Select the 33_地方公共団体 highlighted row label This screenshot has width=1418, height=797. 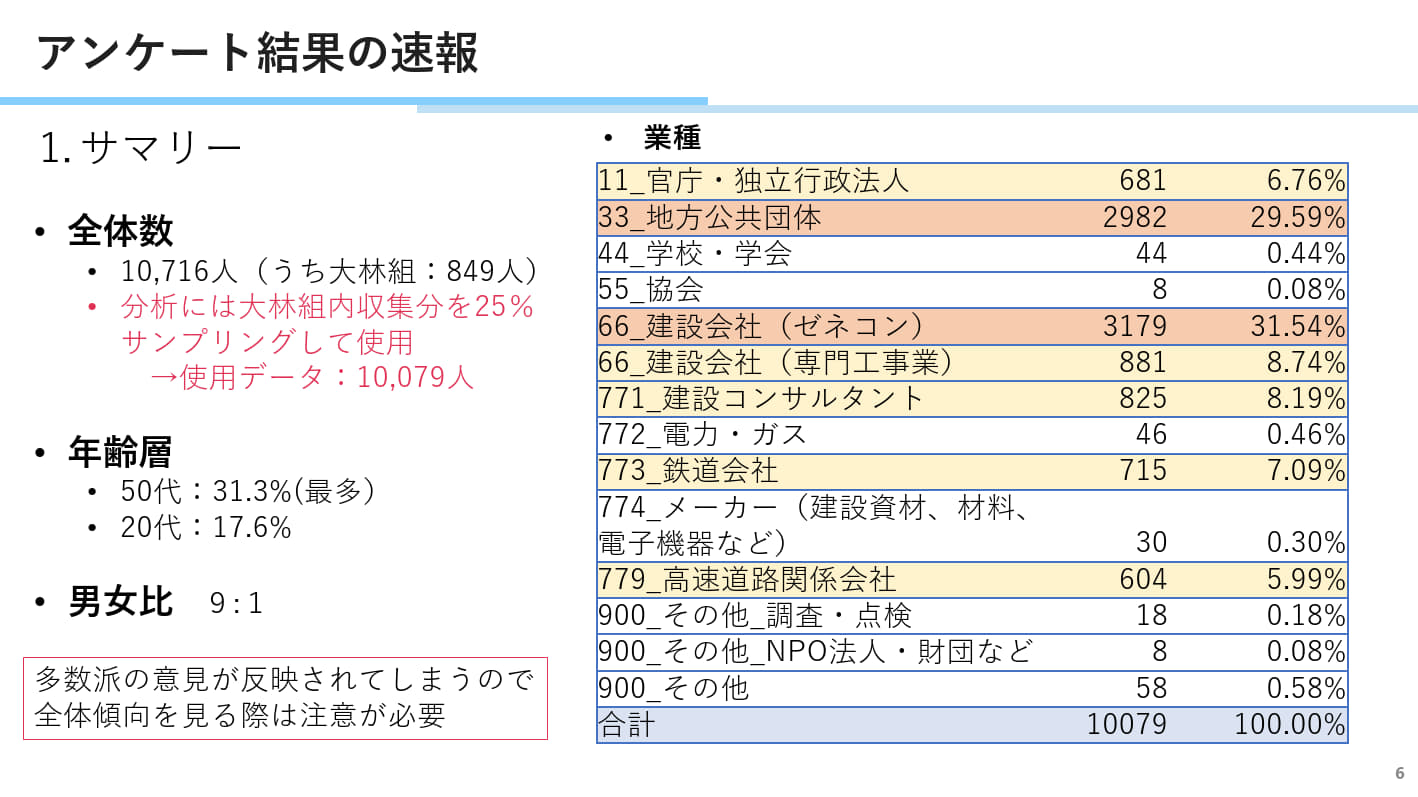[709, 218]
